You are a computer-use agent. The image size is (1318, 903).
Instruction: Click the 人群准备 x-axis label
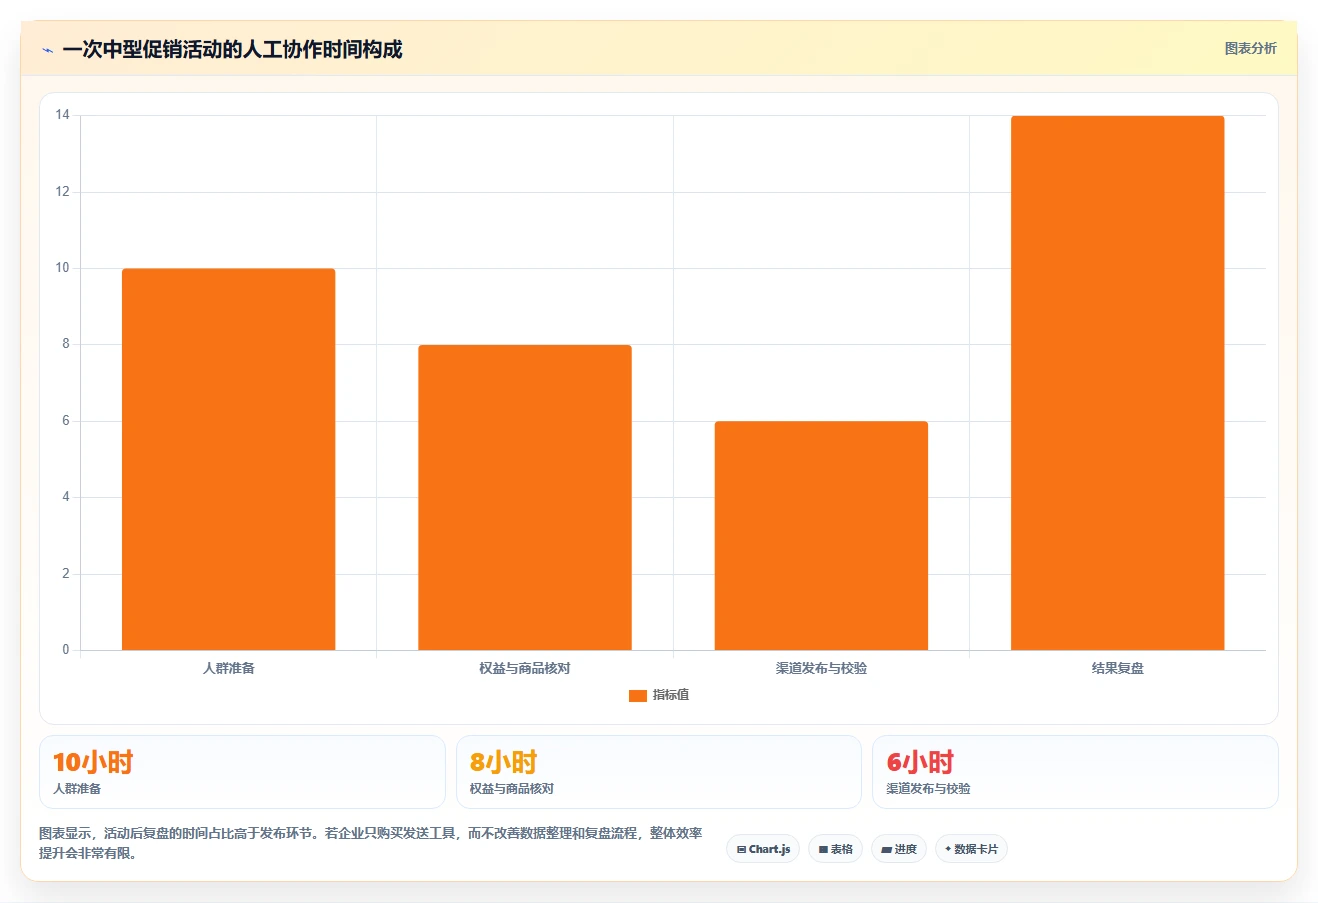[x=229, y=668]
